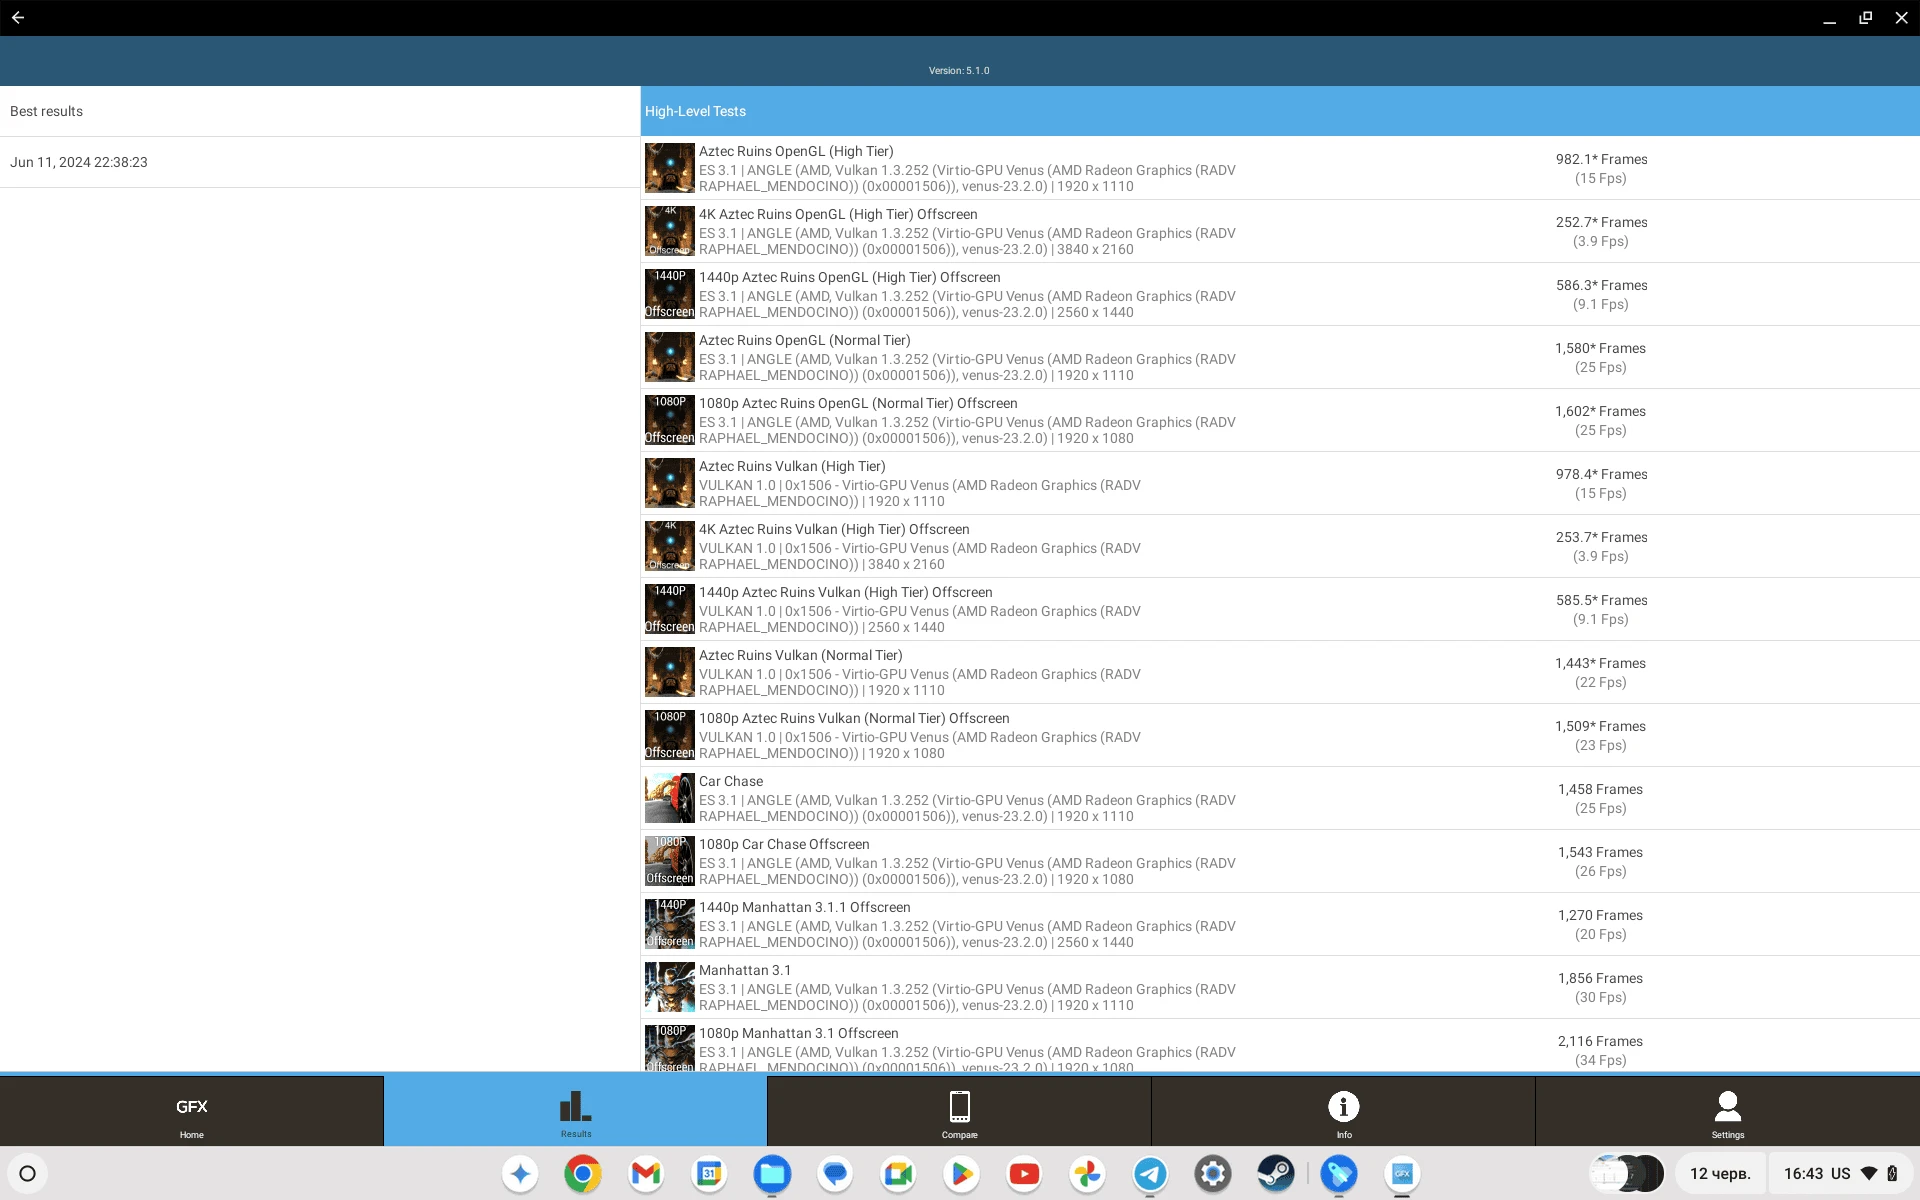Open the Info tab

(1343, 1111)
